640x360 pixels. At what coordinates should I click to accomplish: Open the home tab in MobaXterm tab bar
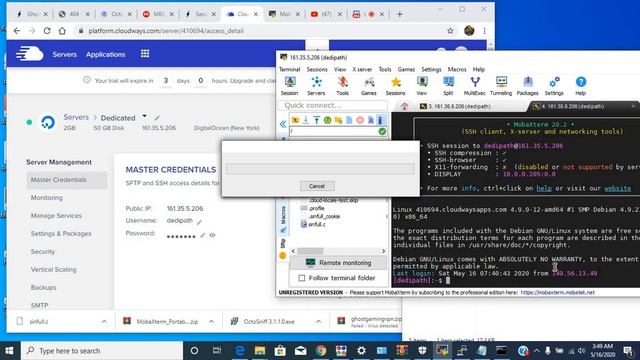[x=404, y=107]
